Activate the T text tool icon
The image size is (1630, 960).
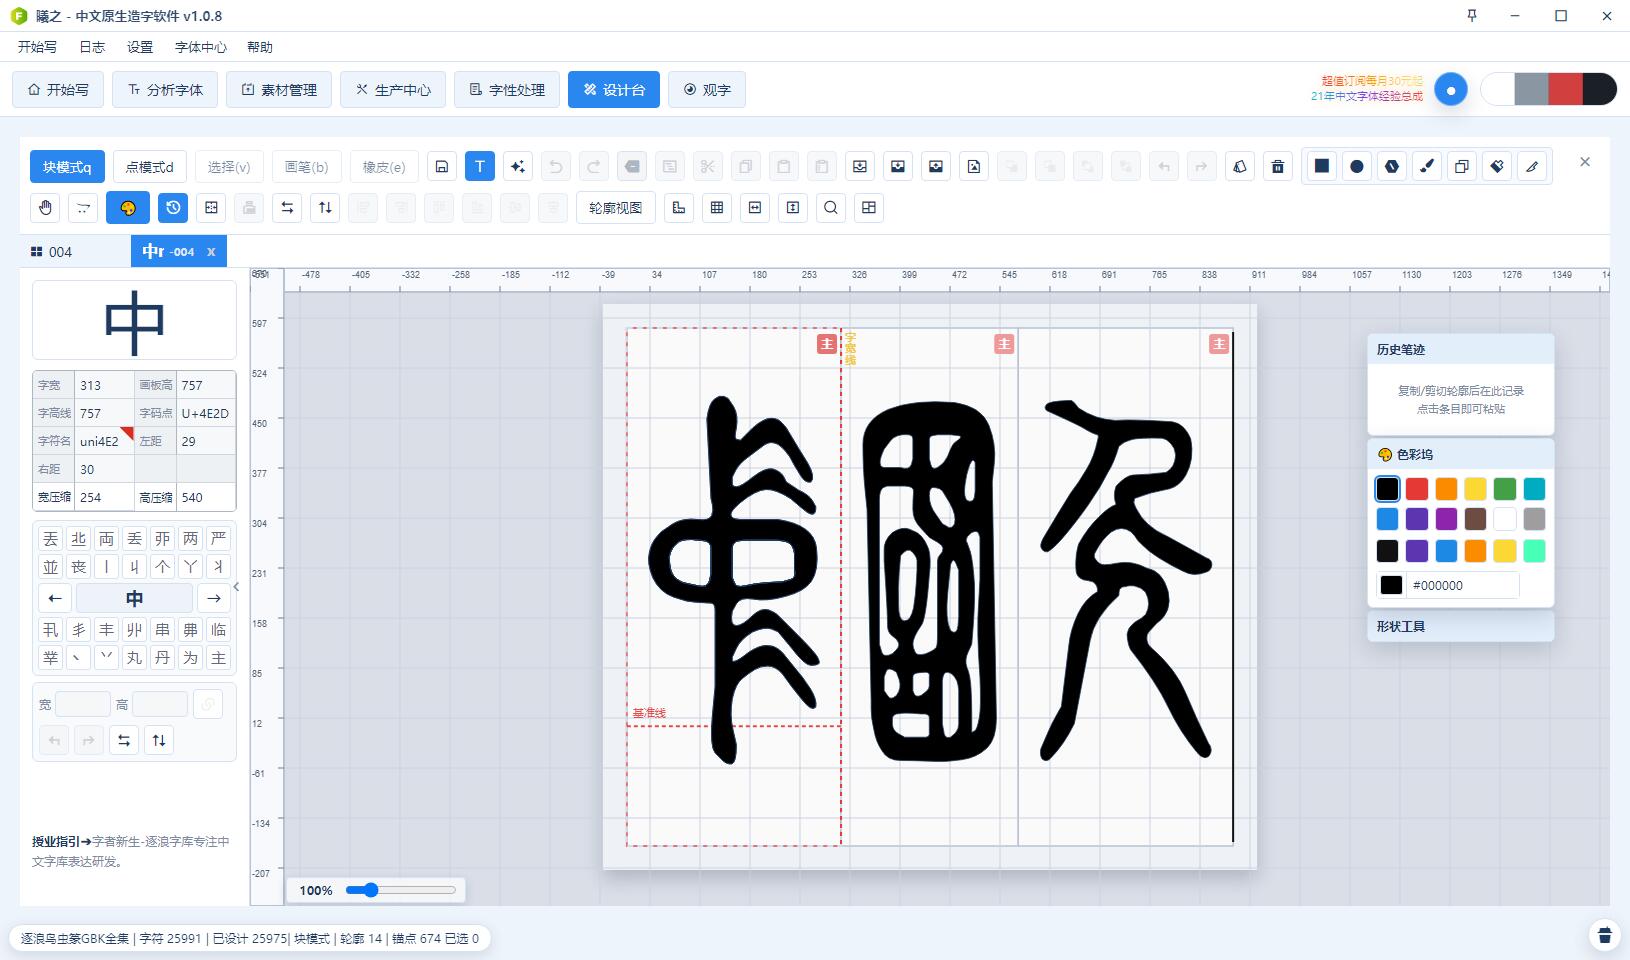tap(480, 167)
